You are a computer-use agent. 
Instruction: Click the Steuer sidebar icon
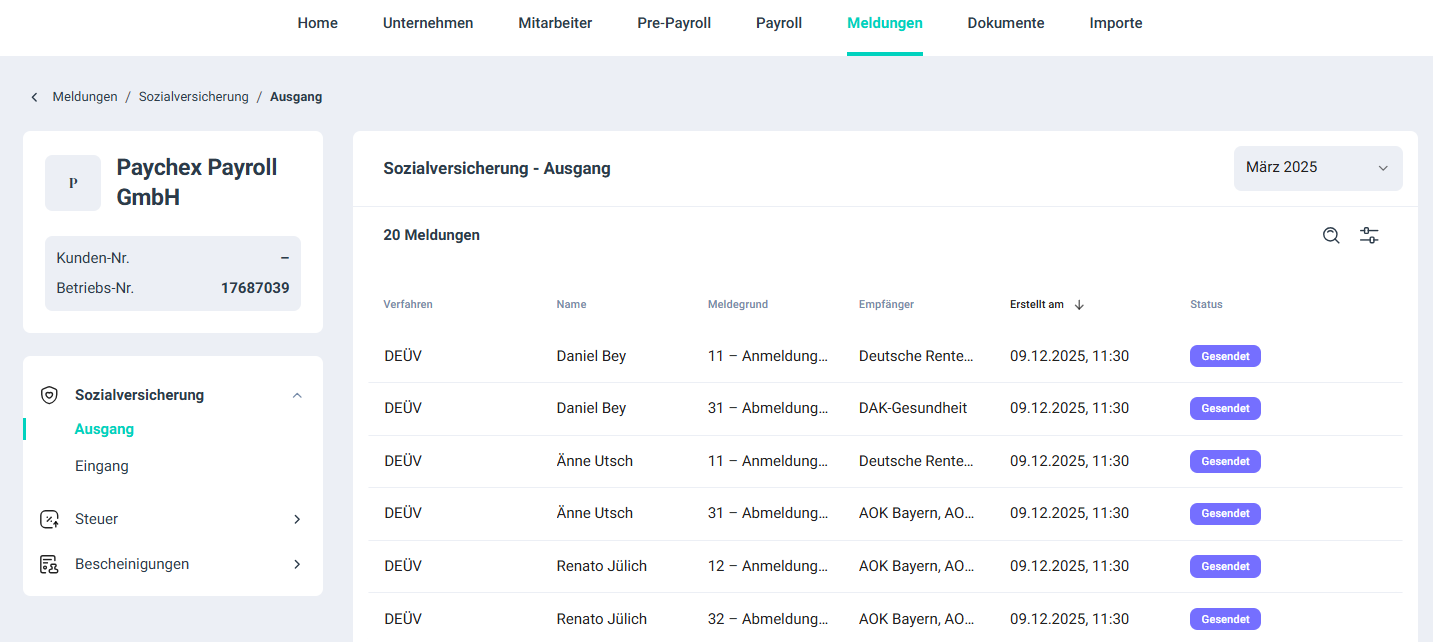(49, 519)
